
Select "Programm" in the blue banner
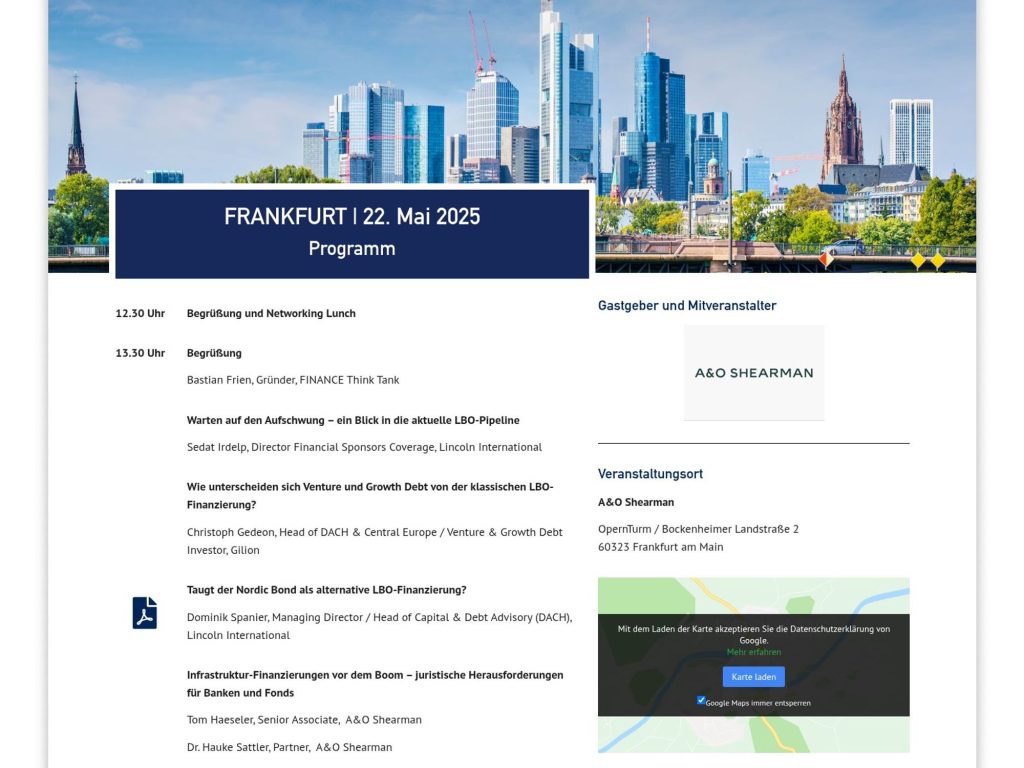[x=351, y=248]
